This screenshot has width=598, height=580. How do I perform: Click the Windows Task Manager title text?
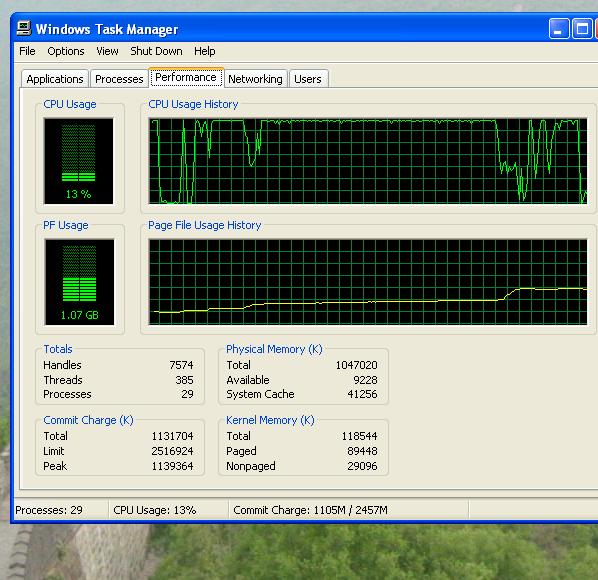coord(107,29)
